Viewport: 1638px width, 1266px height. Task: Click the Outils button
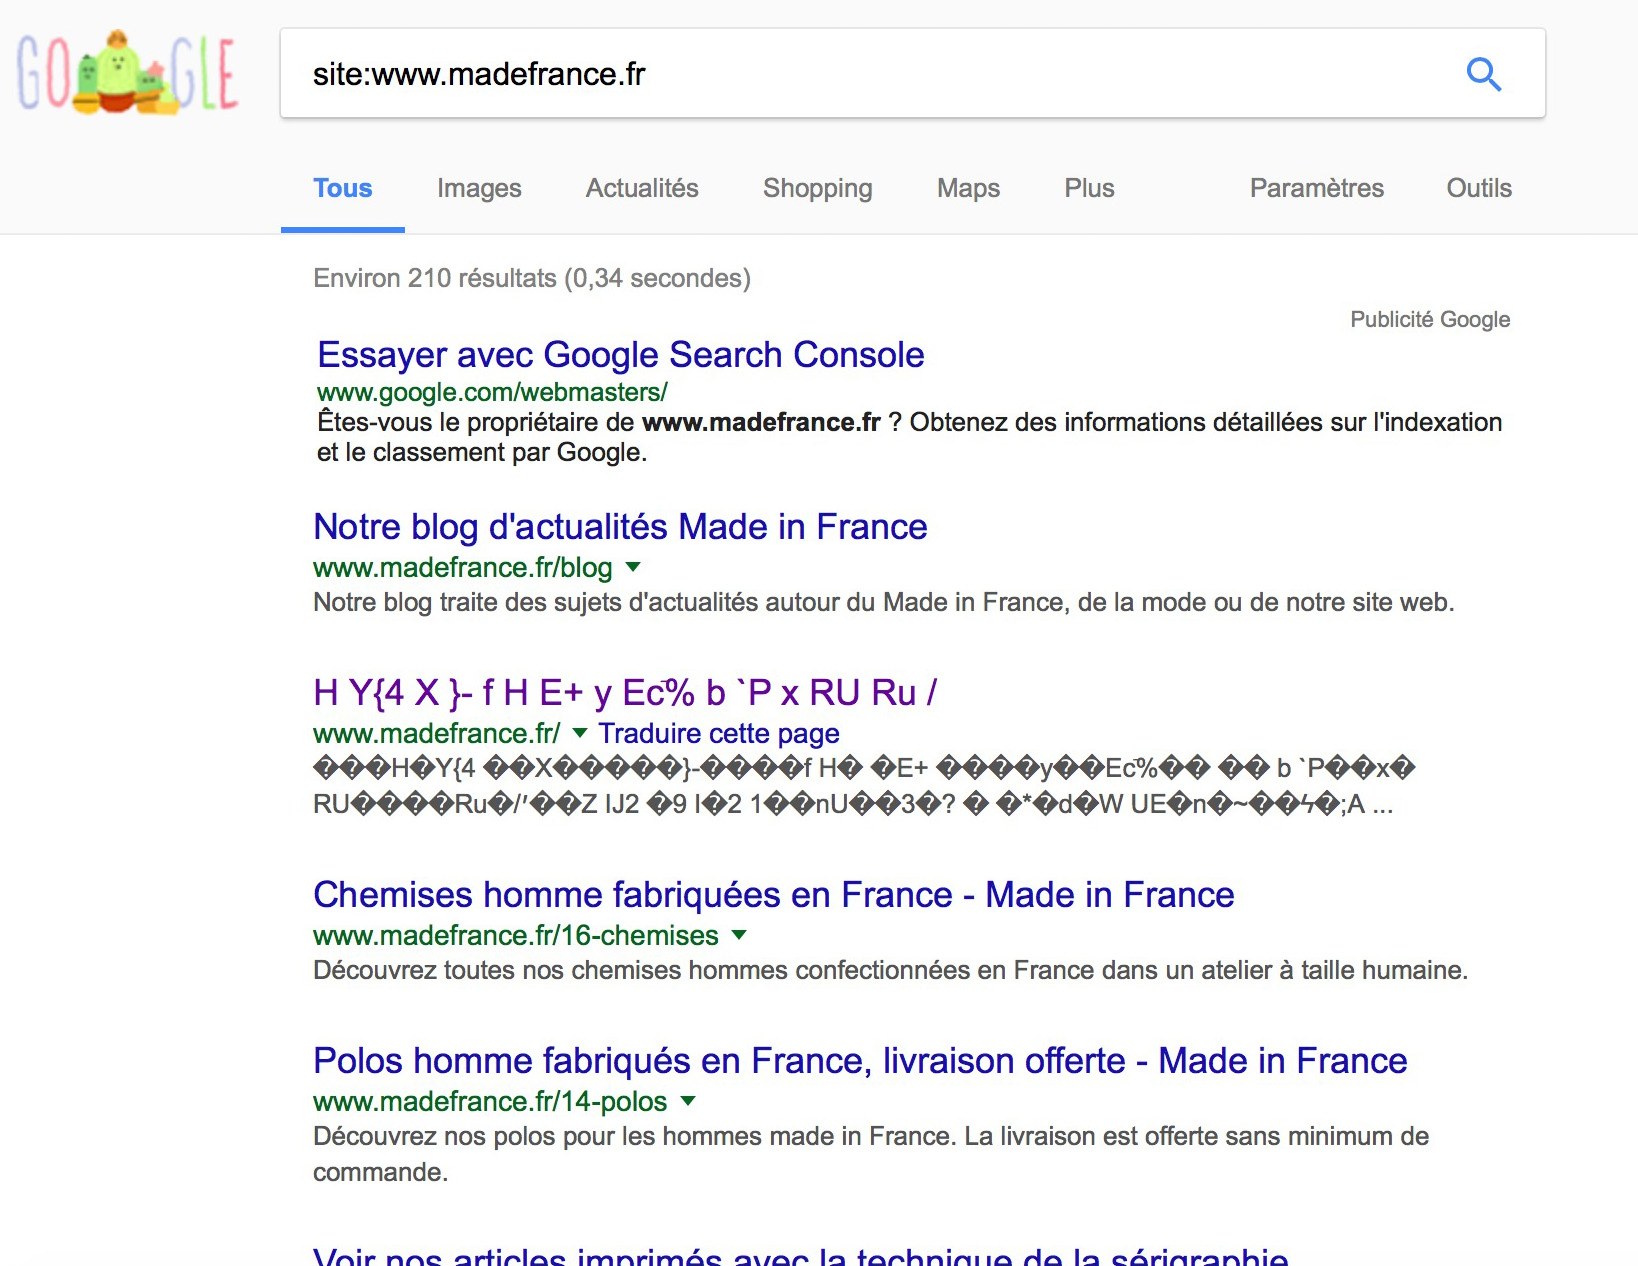point(1479,188)
